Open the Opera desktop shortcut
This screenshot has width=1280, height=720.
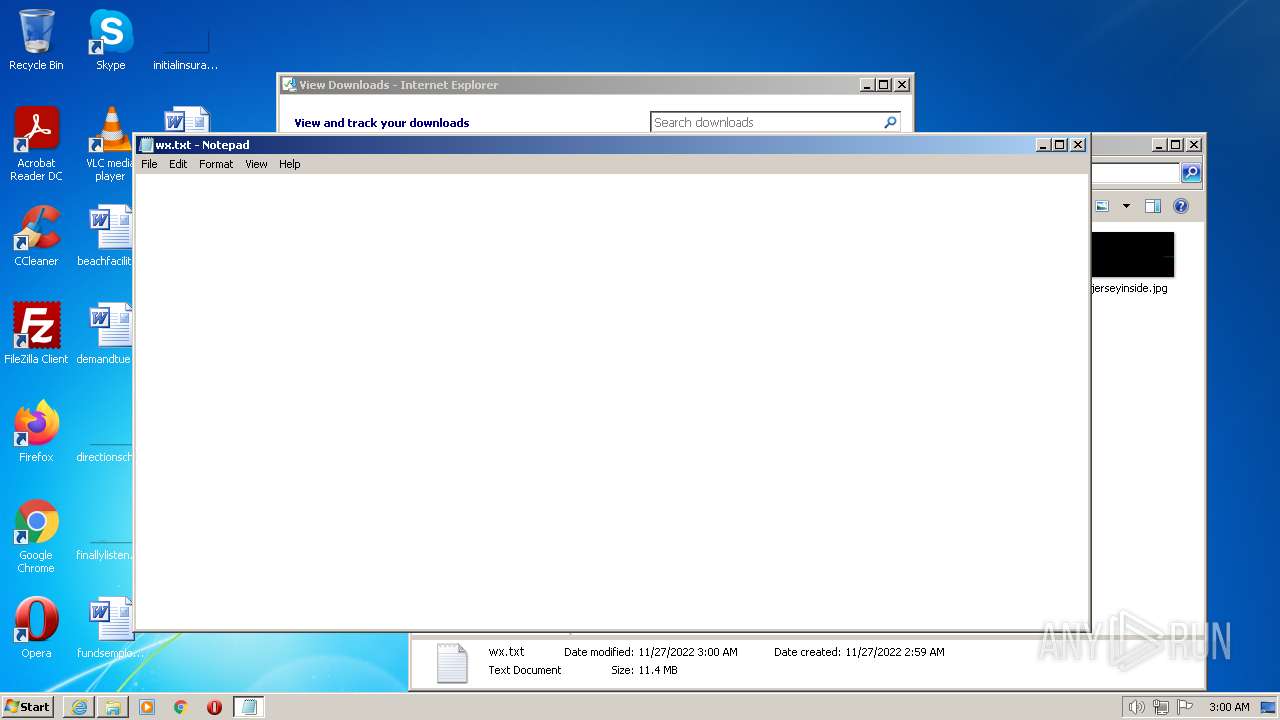(36, 627)
